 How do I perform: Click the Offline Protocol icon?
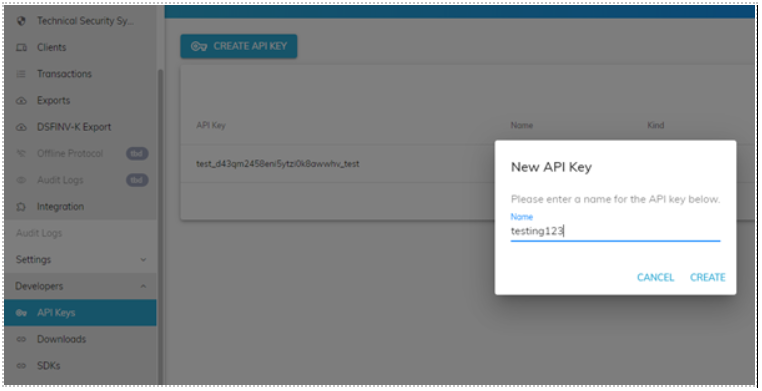(21, 154)
